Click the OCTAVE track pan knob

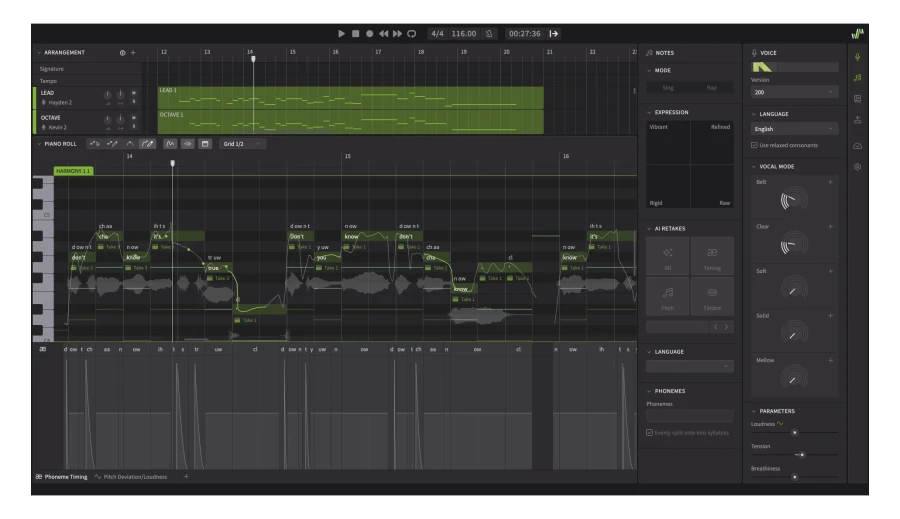[121, 119]
